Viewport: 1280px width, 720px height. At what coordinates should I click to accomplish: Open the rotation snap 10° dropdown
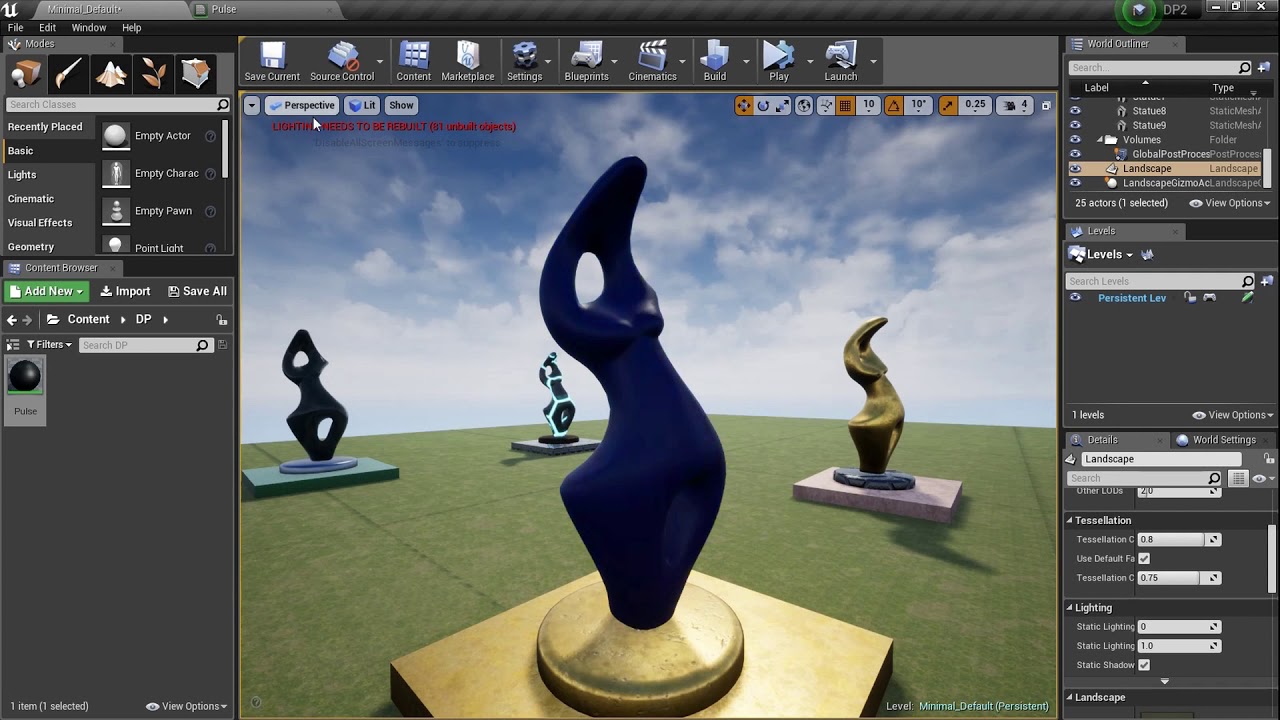click(918, 105)
